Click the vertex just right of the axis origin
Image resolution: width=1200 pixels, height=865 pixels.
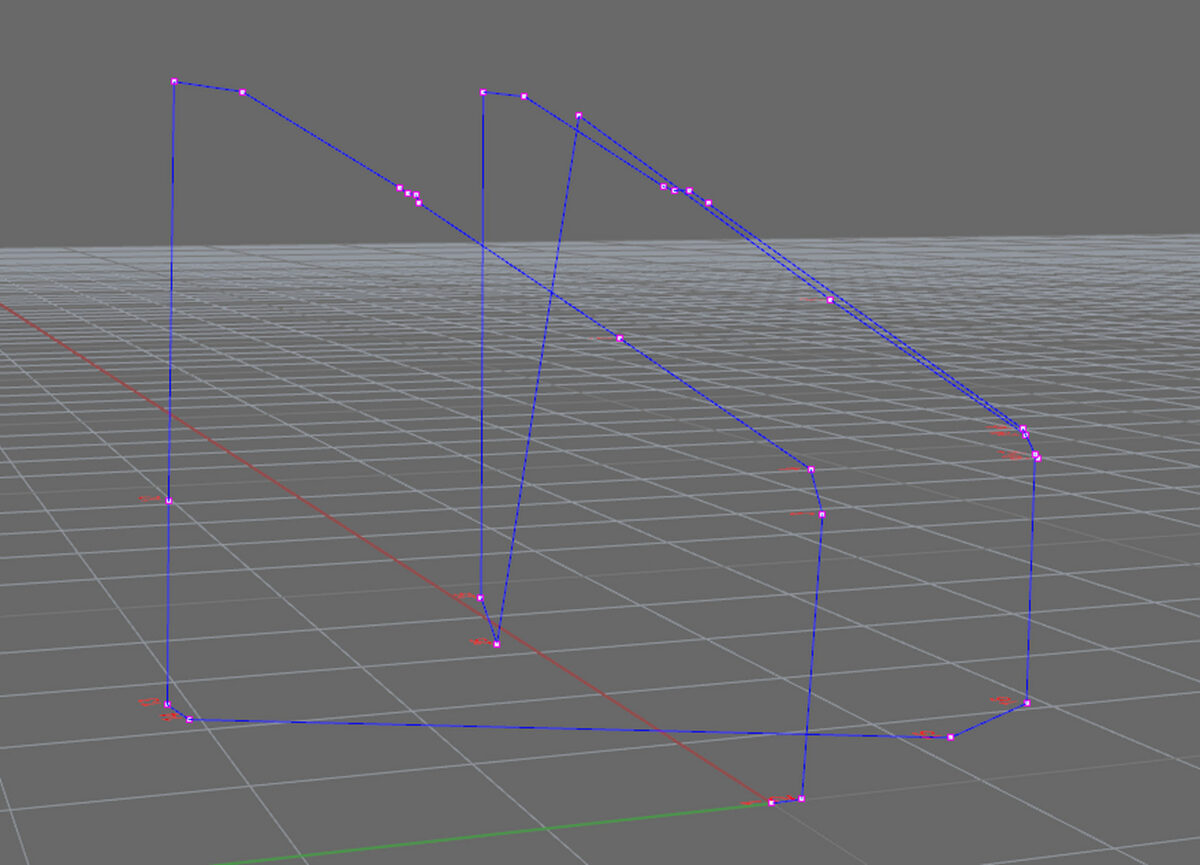[801, 799]
